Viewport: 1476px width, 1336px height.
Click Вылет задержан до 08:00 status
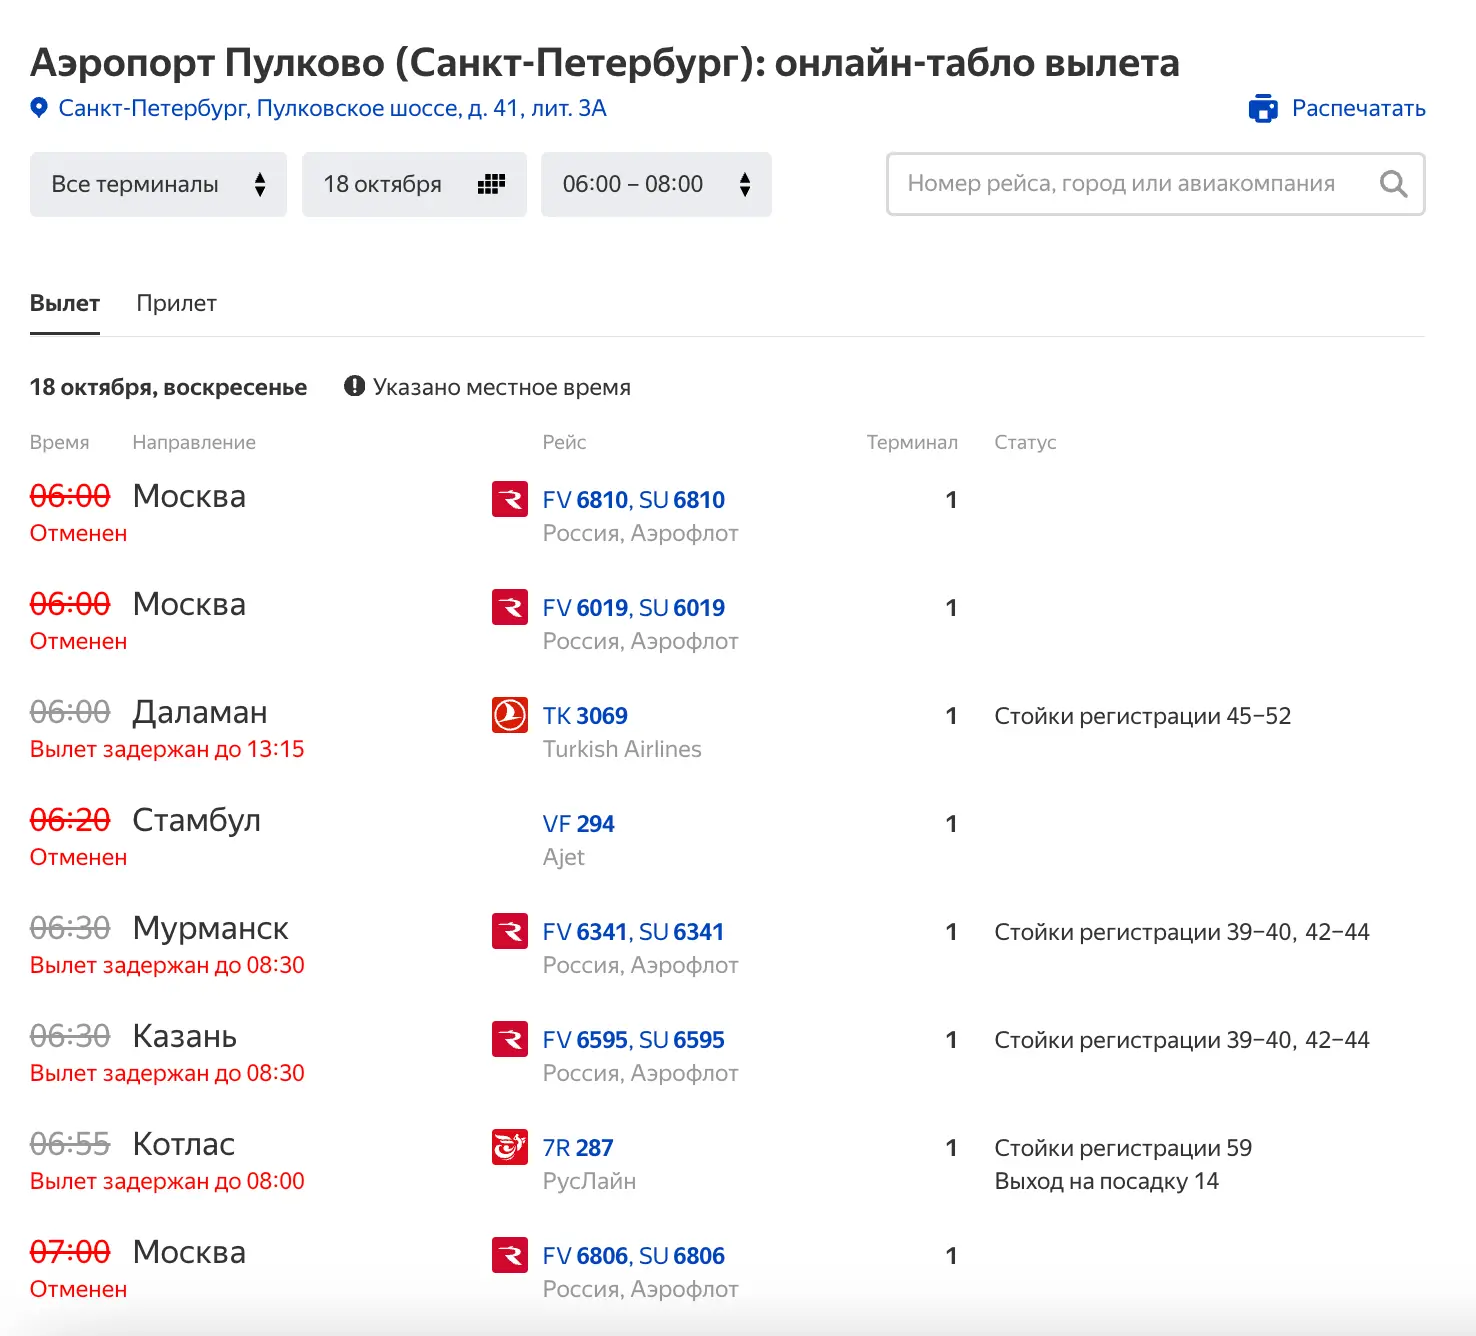pos(167,1181)
